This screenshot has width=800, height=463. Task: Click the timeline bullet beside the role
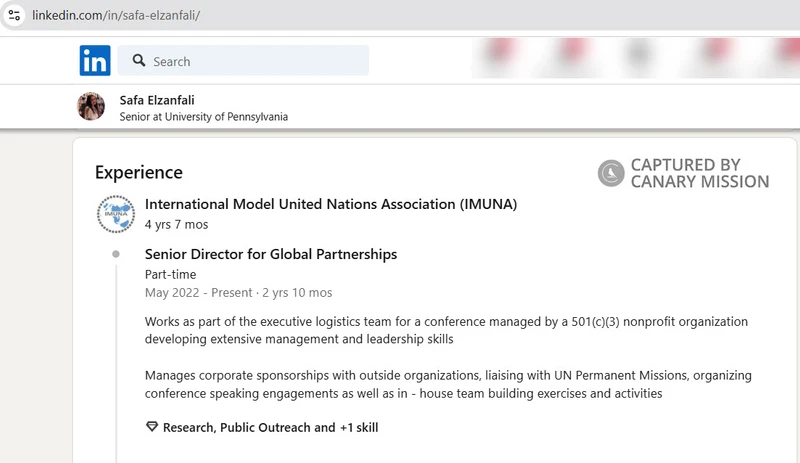(x=116, y=255)
